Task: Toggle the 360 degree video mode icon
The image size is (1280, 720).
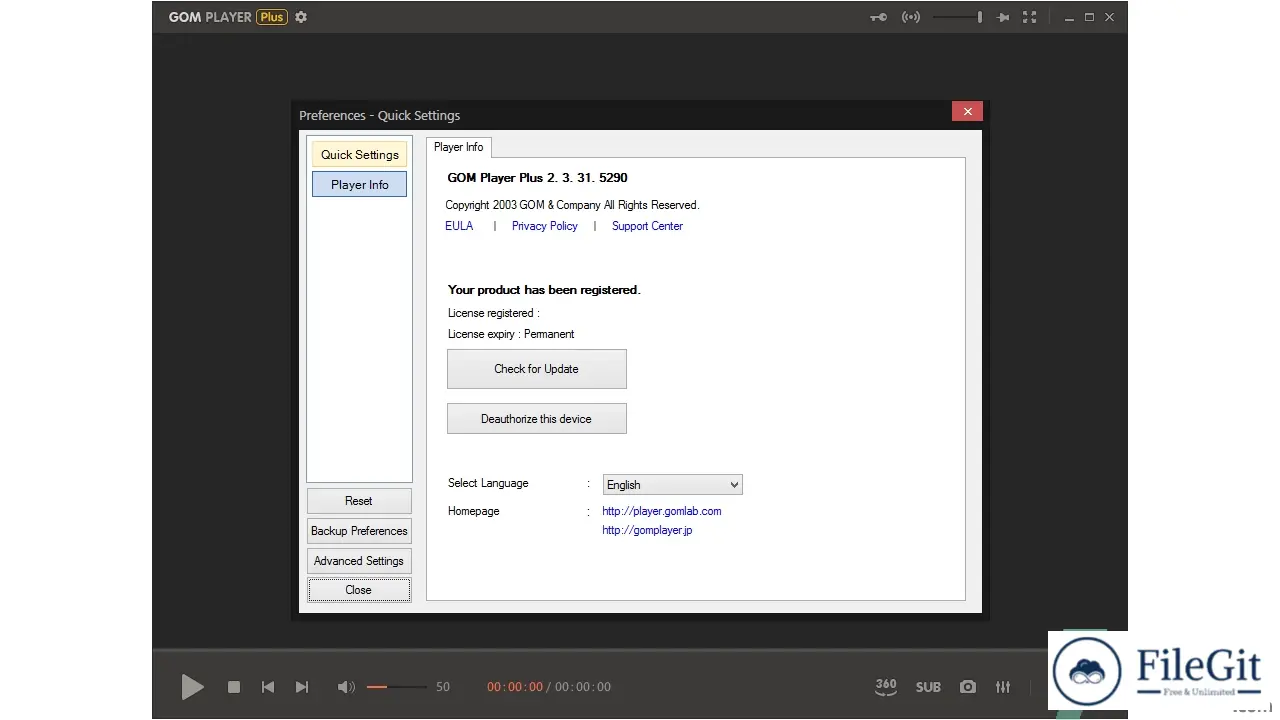Action: click(886, 687)
